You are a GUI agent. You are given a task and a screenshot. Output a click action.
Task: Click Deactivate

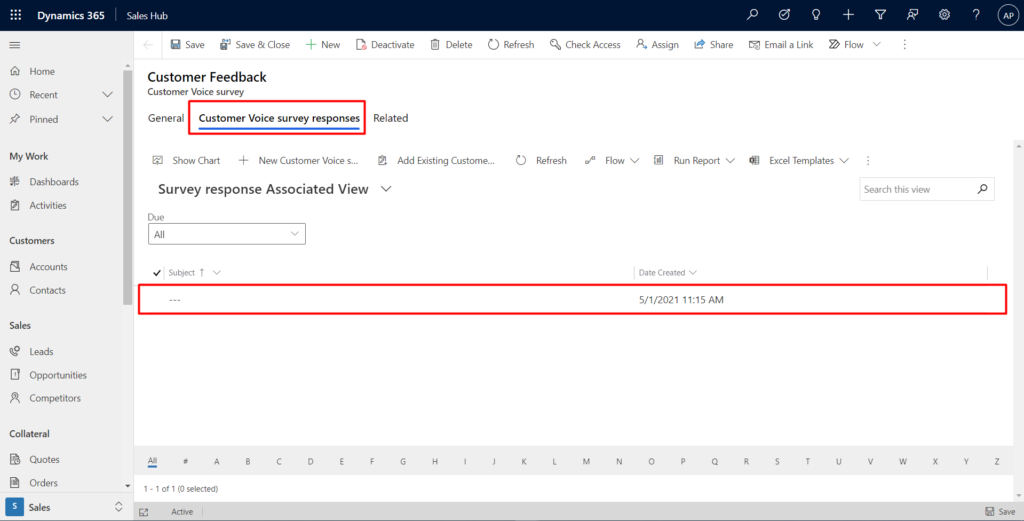click(385, 44)
